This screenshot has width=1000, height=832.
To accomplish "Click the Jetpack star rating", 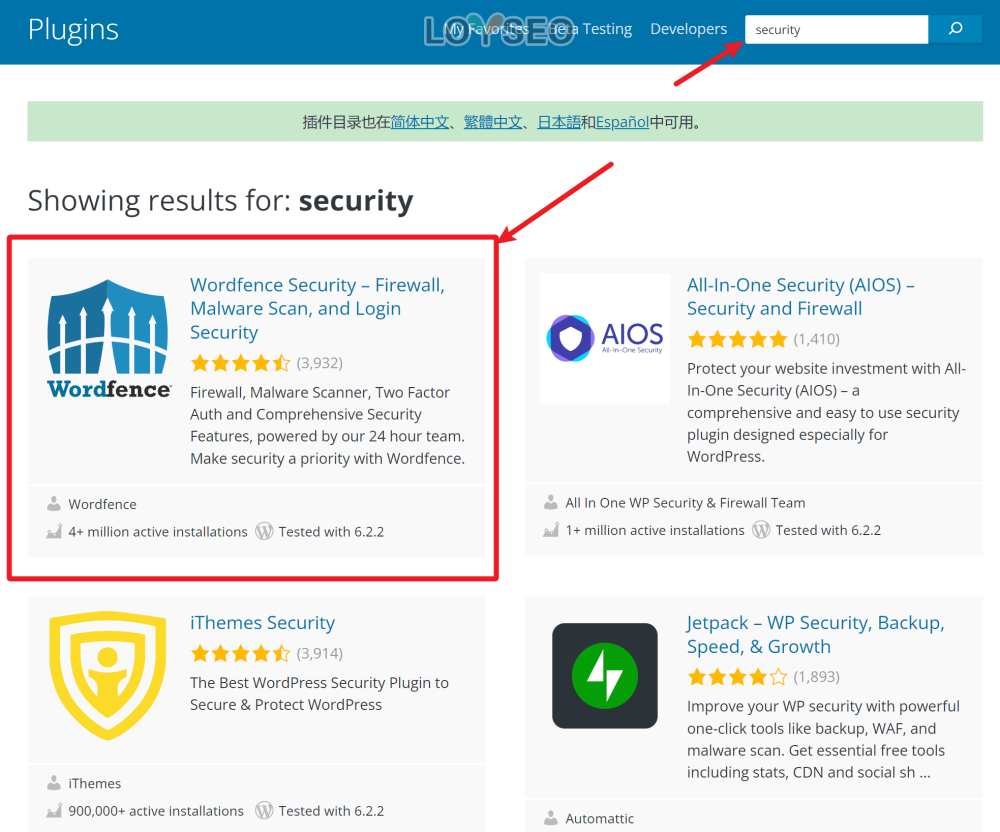I will 737,677.
